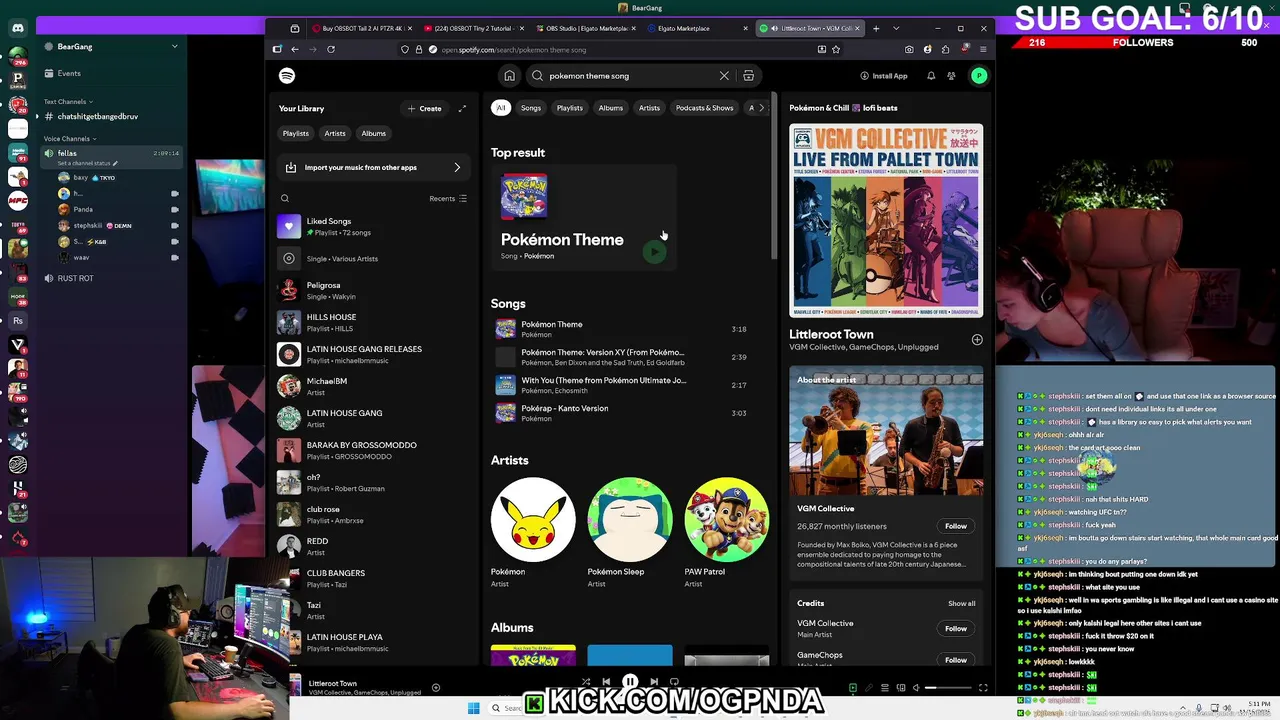Skip to previous track
Image resolution: width=1280 pixels, height=720 pixels.
[606, 682]
